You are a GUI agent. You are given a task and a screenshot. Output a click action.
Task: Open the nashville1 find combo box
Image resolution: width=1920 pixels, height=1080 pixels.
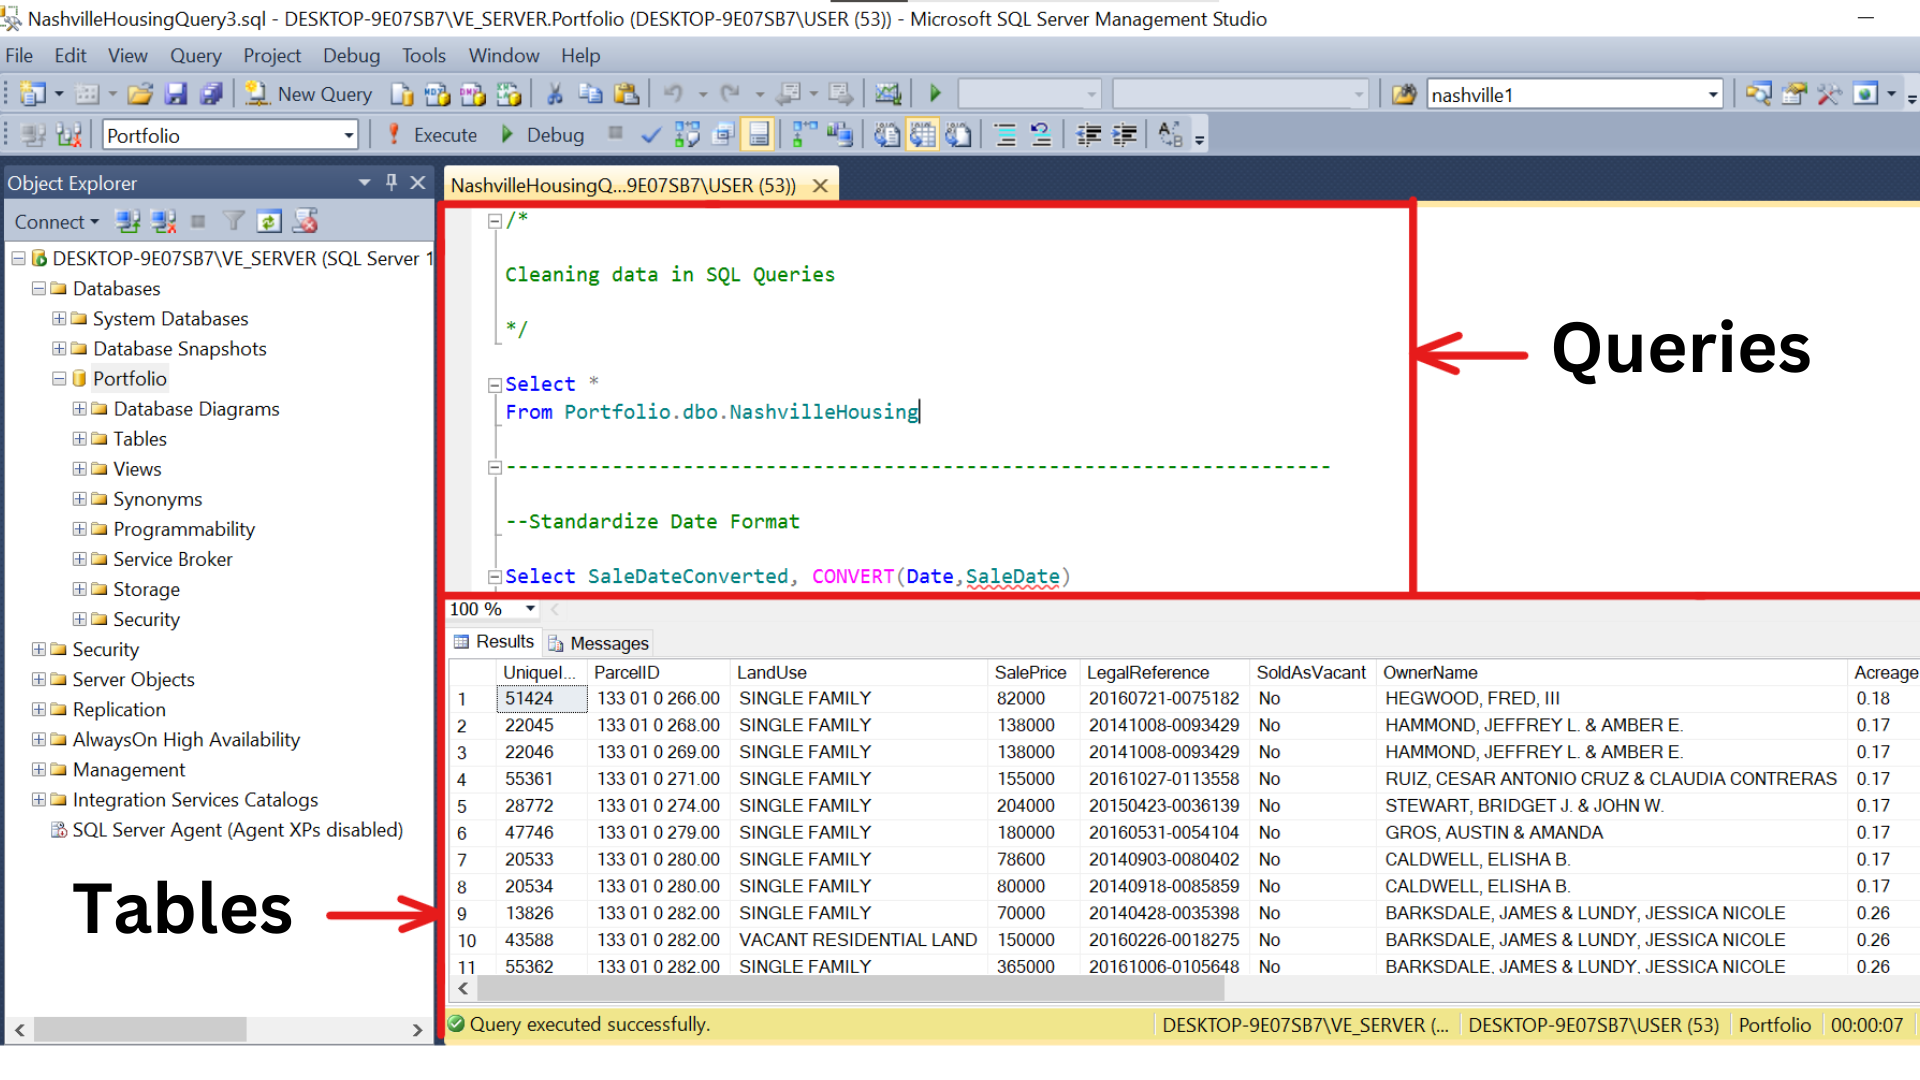click(x=1713, y=95)
